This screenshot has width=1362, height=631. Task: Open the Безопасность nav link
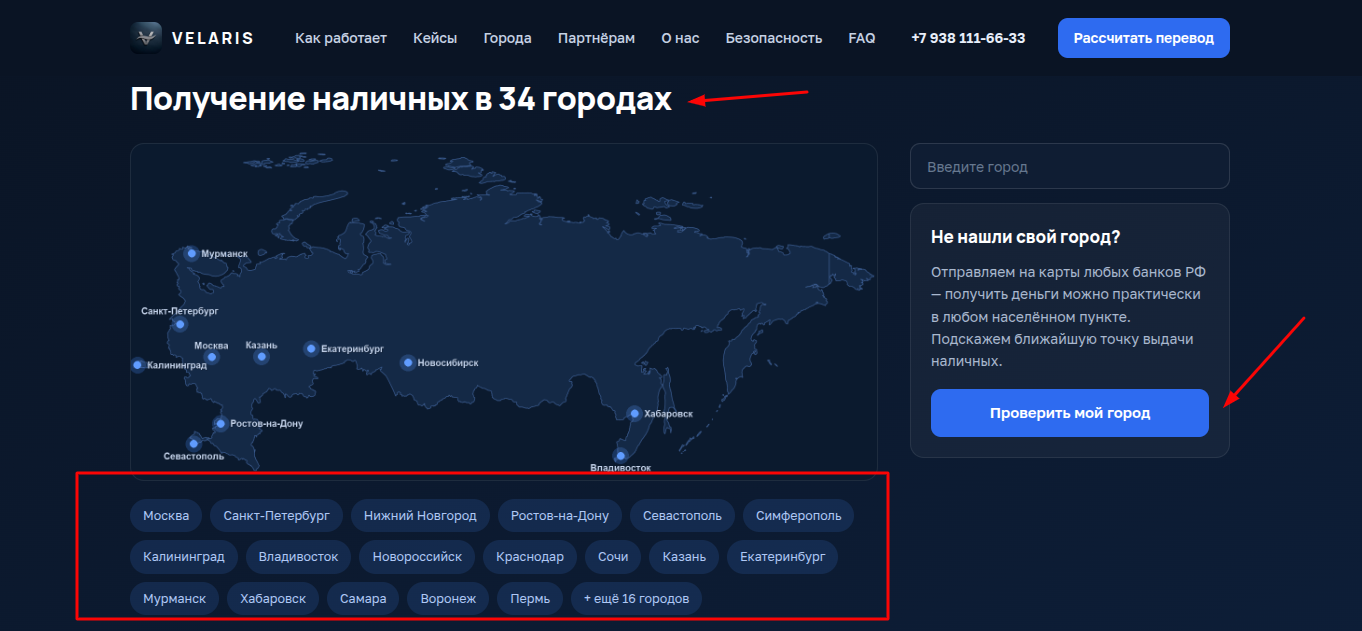(774, 38)
